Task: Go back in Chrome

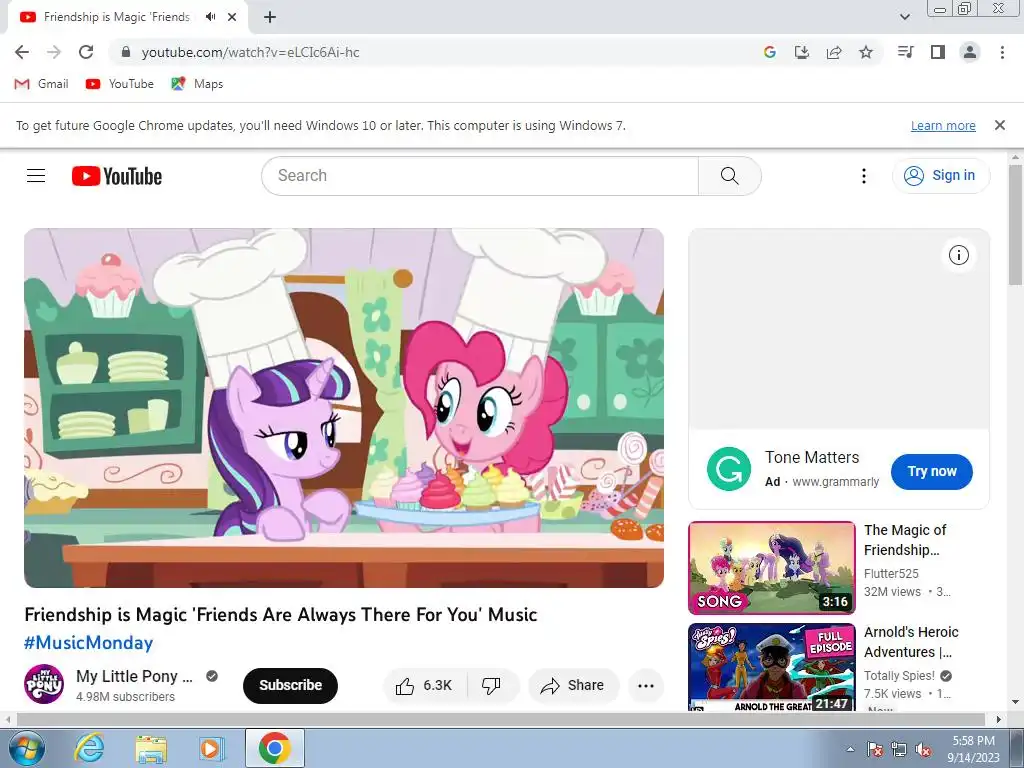Action: tap(22, 52)
